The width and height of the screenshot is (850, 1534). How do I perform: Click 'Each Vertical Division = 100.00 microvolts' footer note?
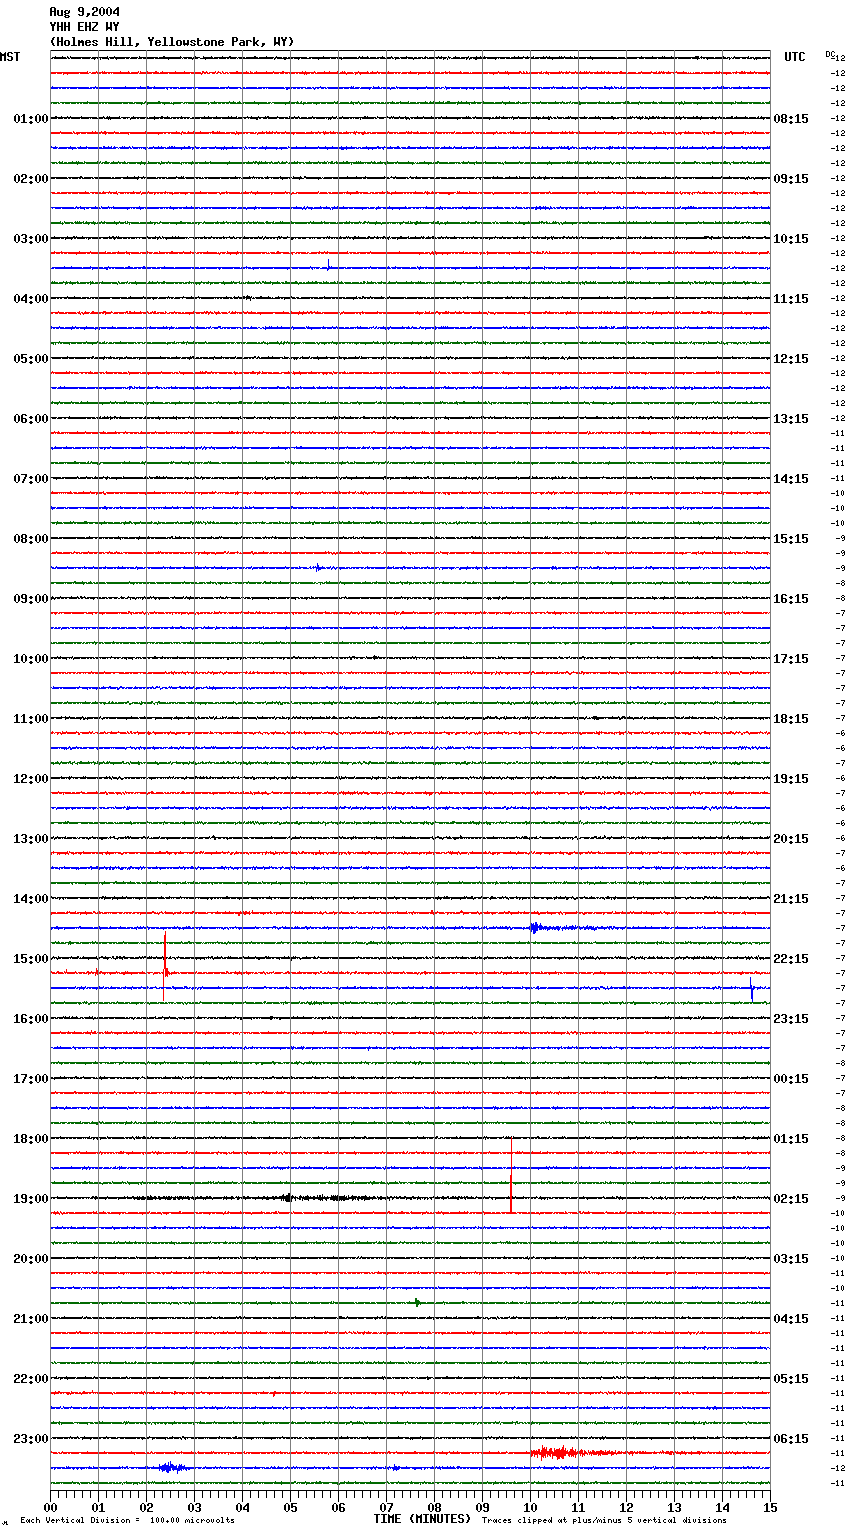pyautogui.click(x=127, y=1521)
